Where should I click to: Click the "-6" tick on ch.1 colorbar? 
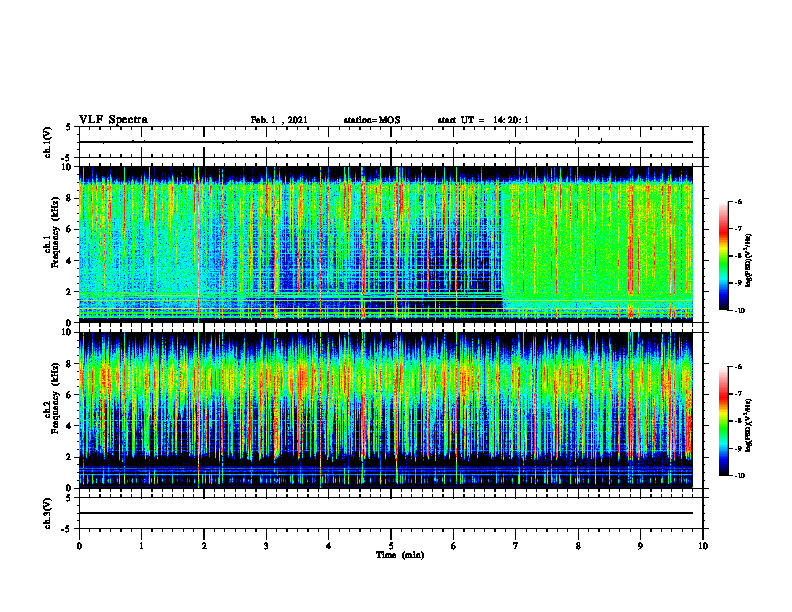737,201
